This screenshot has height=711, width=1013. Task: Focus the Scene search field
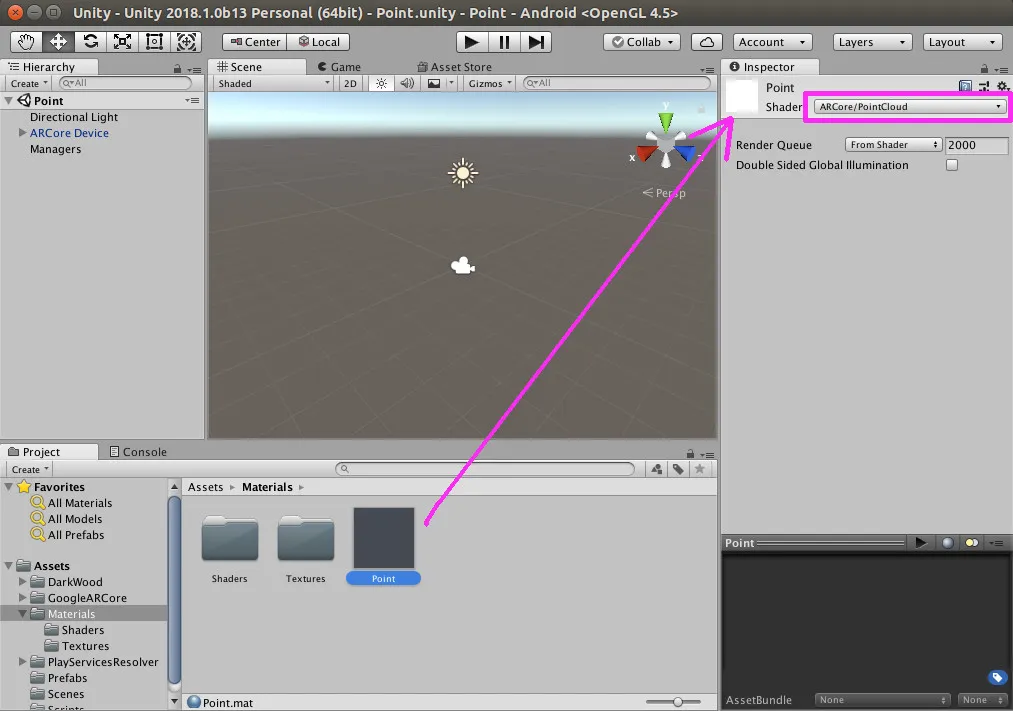pyautogui.click(x=617, y=83)
